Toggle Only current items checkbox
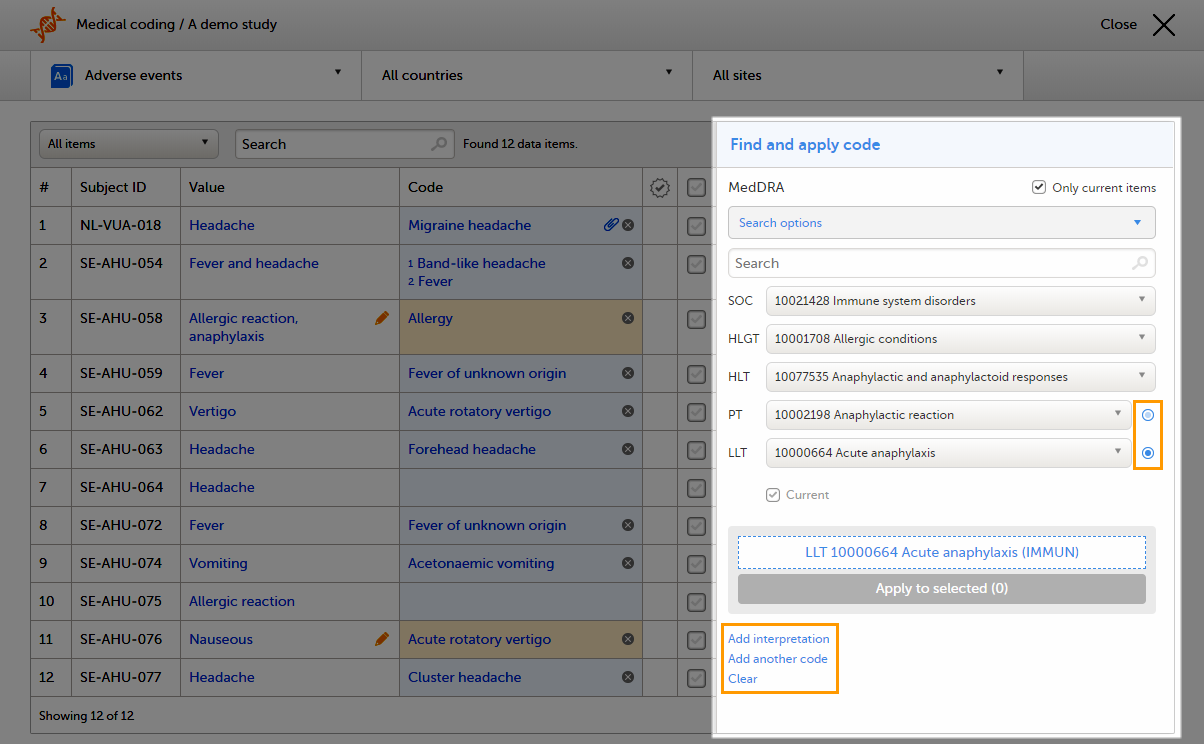 [x=1039, y=187]
